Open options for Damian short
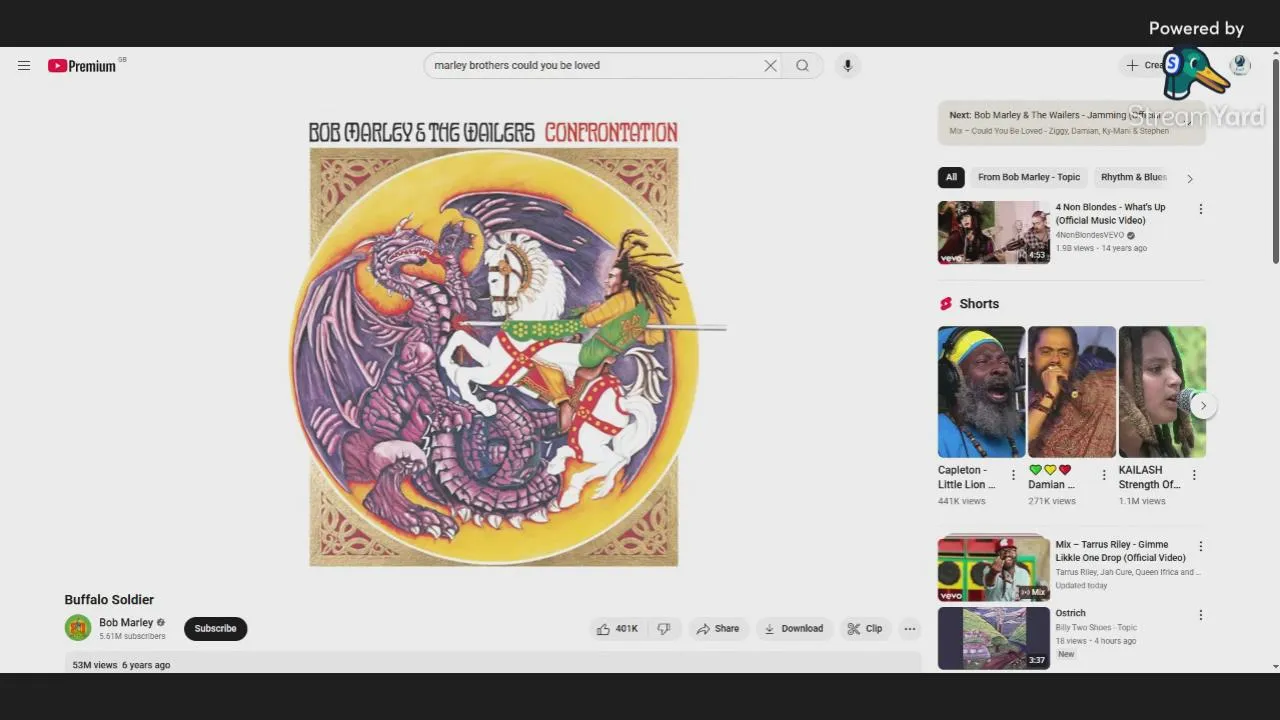Screen dimensions: 1280x720 pyautogui.click(x=1104, y=475)
